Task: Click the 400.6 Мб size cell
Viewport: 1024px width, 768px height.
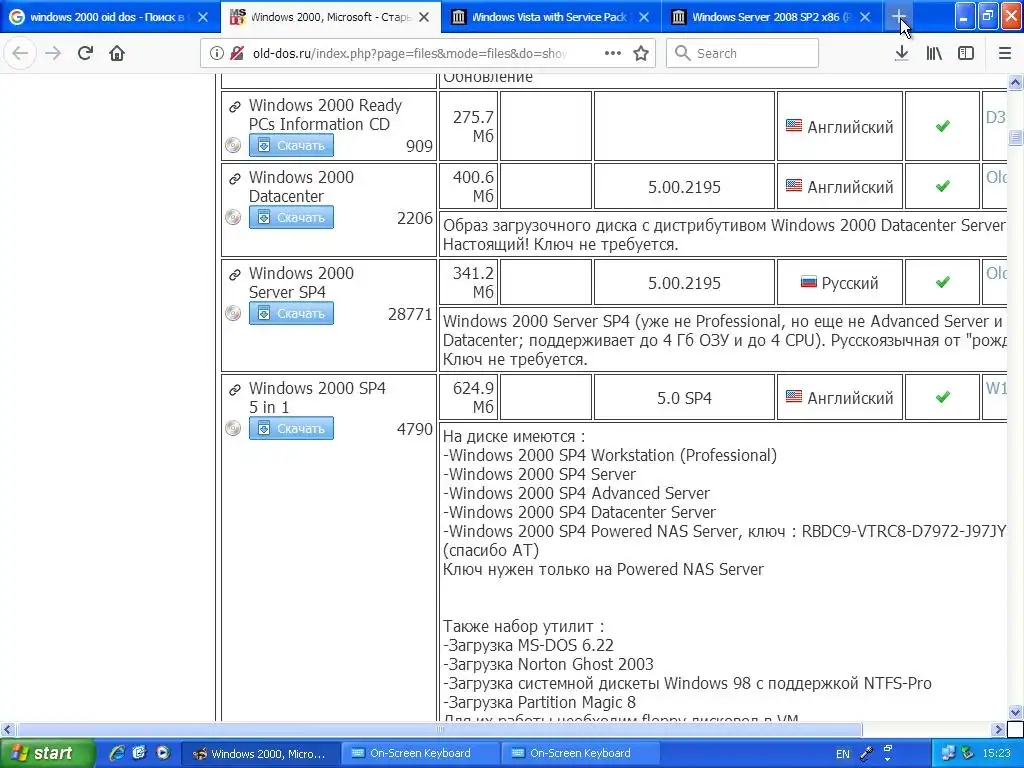Action: tap(468, 187)
